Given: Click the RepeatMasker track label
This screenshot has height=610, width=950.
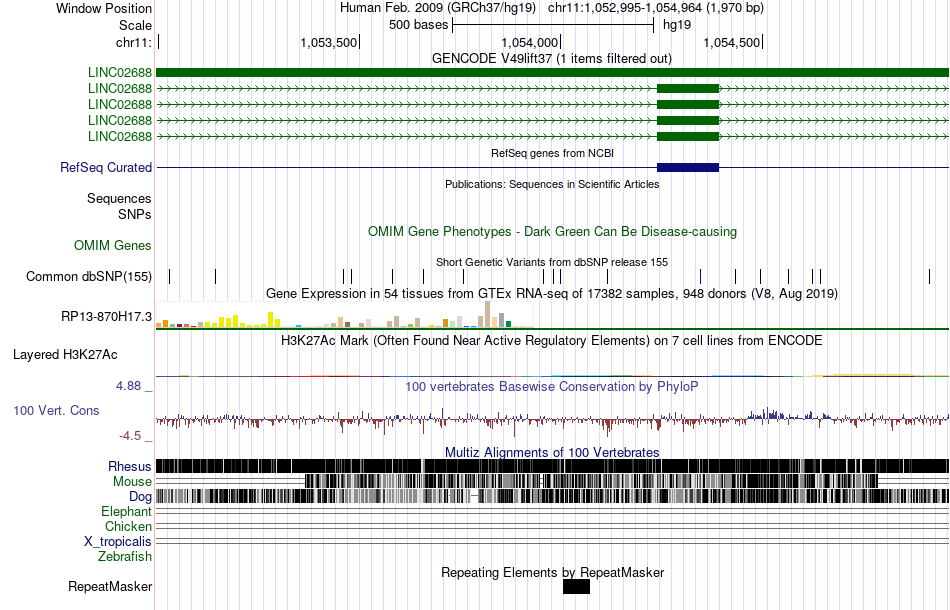Looking at the screenshot, I should tap(110, 586).
